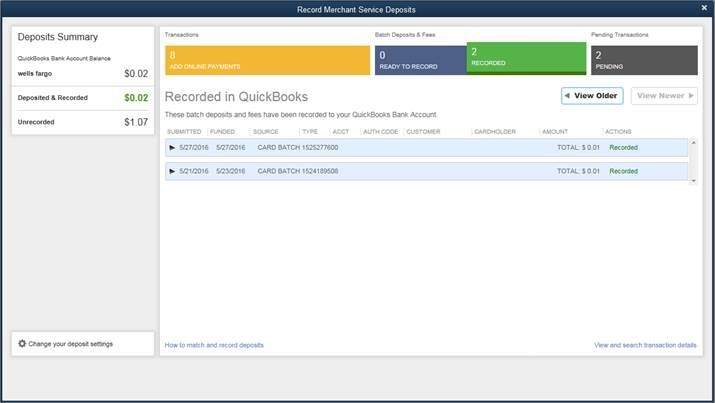715x403 pixels.
Task: Click the Deposits Summary heading
Action: click(57, 37)
